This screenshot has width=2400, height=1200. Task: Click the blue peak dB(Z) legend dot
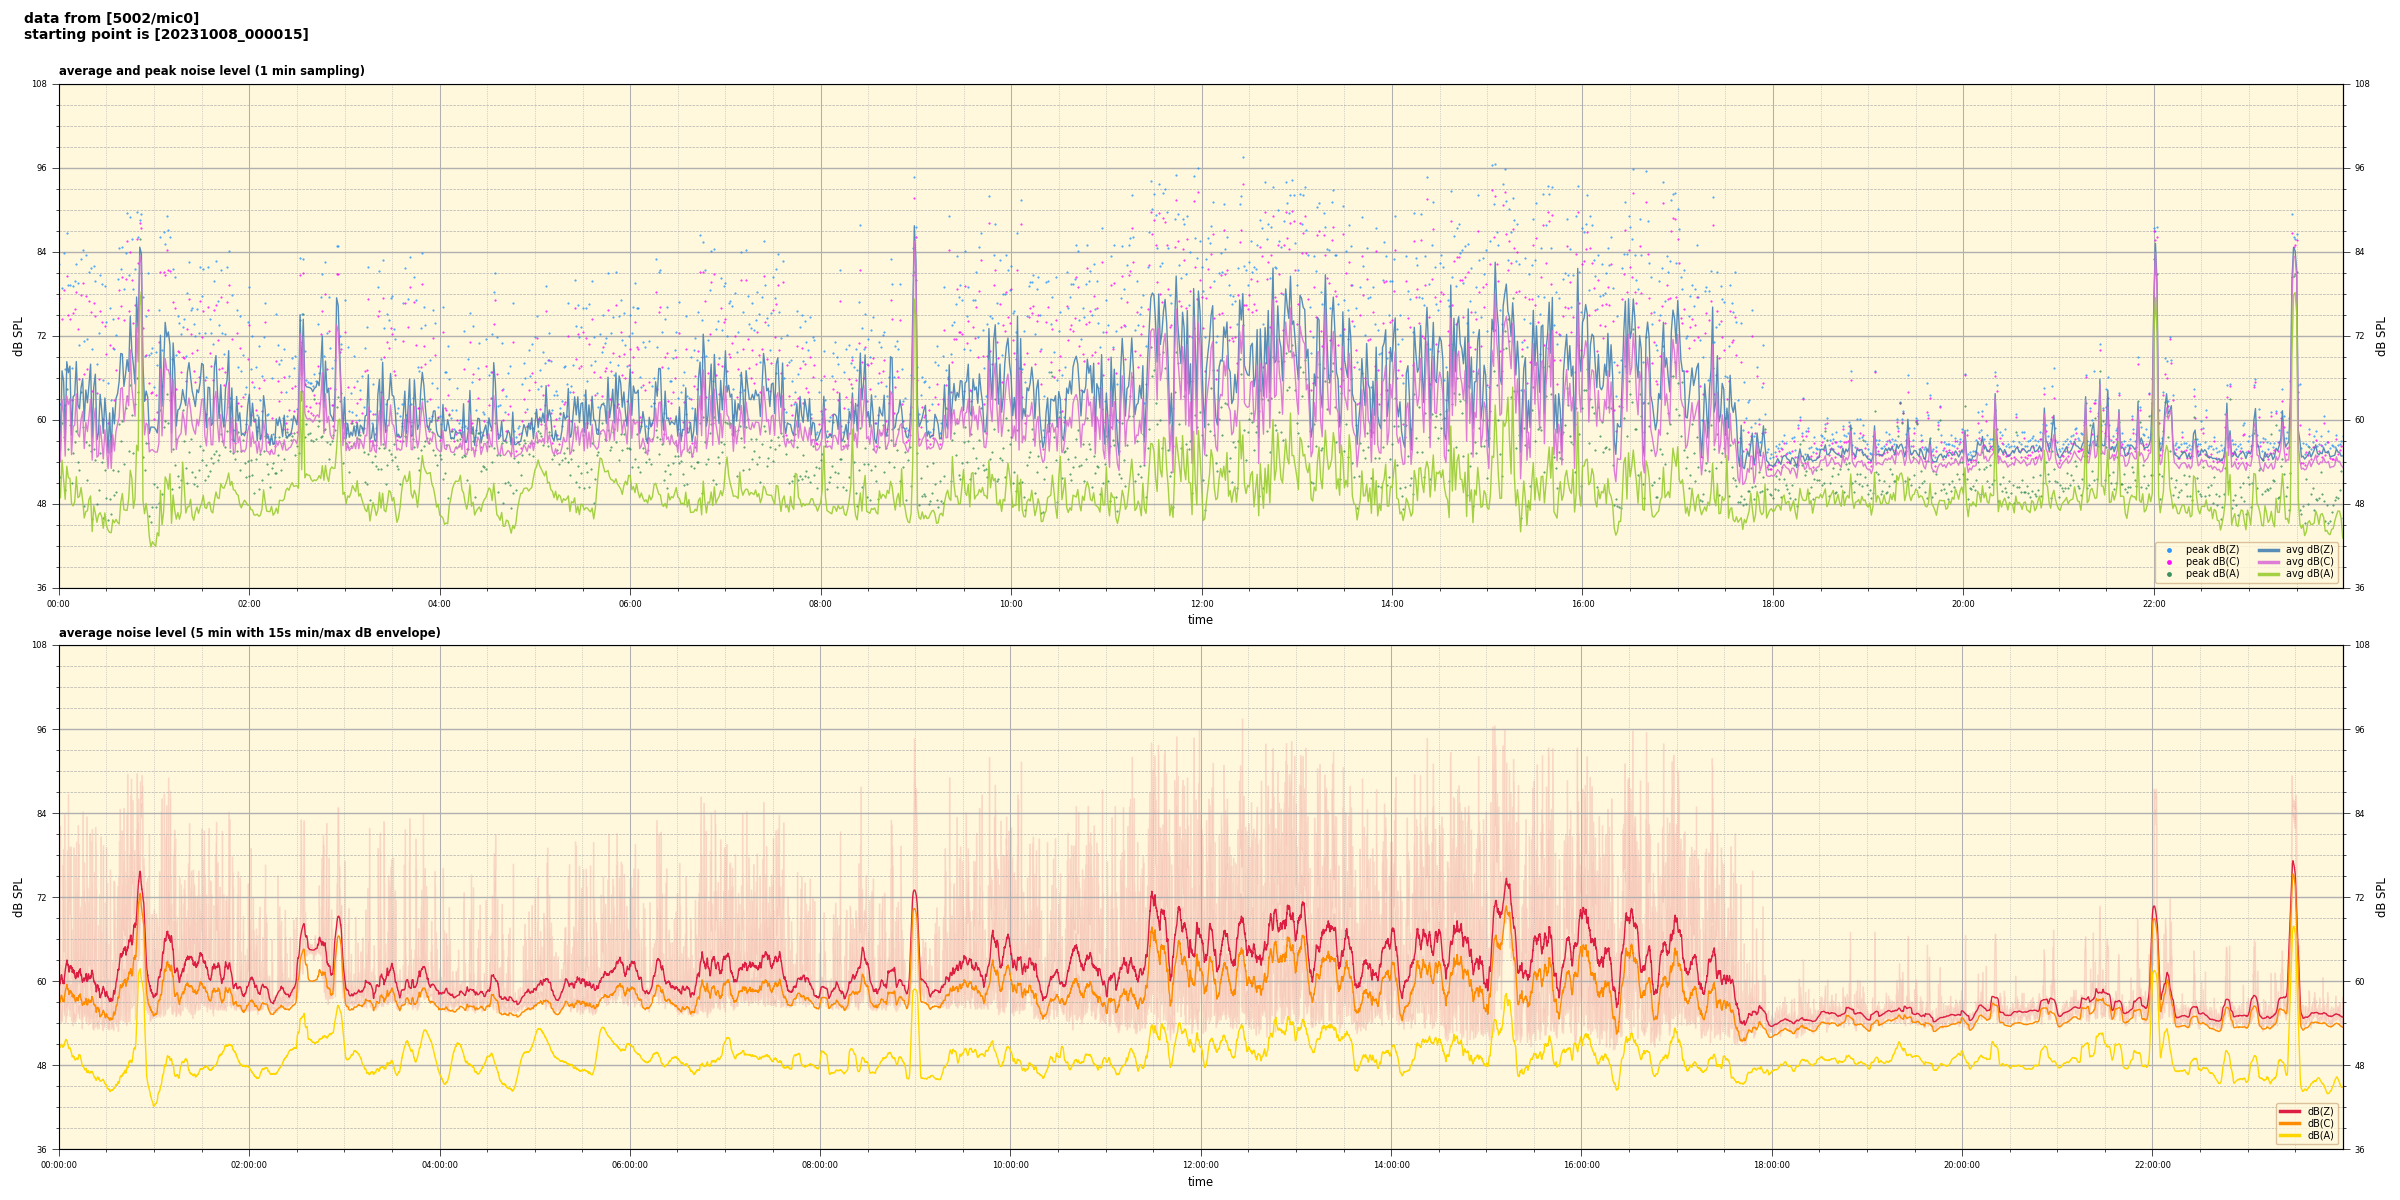tap(2169, 550)
